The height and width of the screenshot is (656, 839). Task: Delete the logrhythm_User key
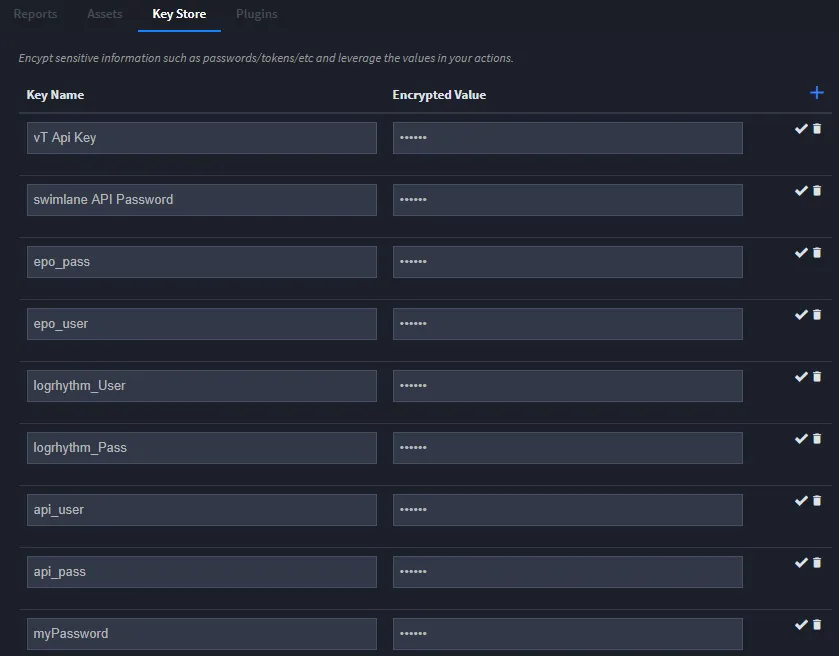[x=817, y=377]
